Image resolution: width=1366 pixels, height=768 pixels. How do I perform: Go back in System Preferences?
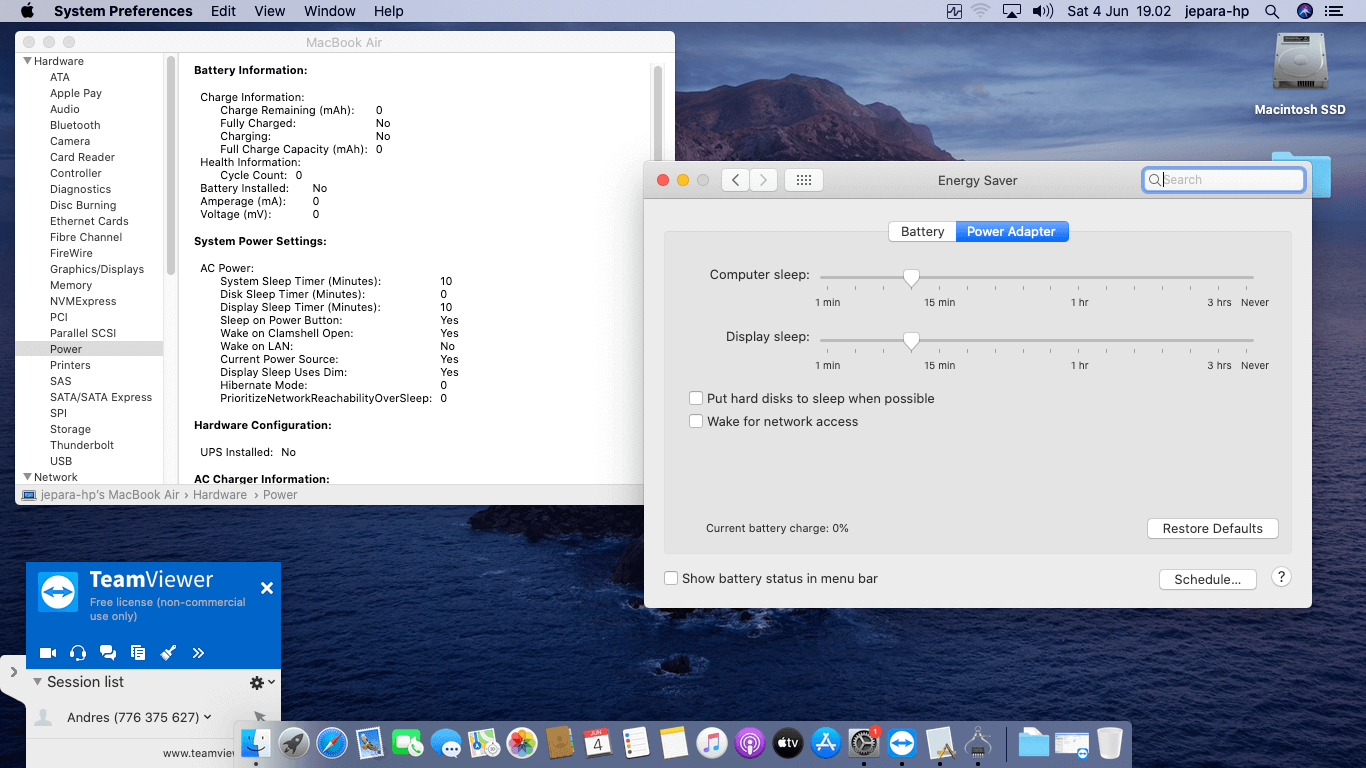click(x=735, y=180)
